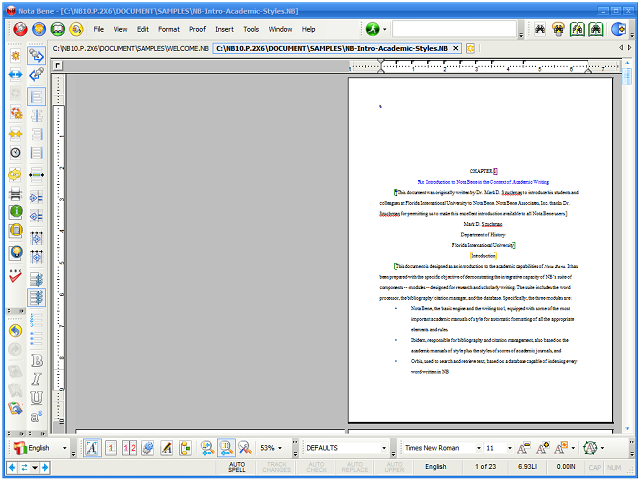Click the green info icon in left toolbar

point(15,212)
